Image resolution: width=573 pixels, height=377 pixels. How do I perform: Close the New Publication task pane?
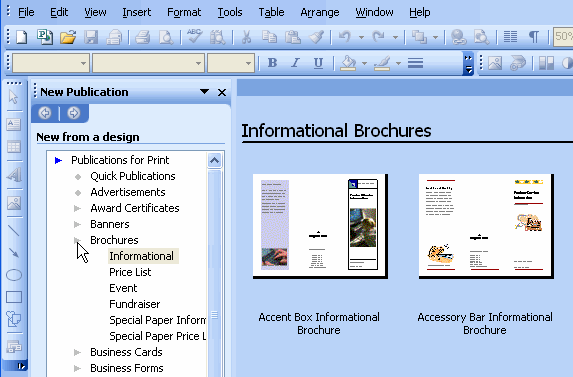tap(221, 92)
